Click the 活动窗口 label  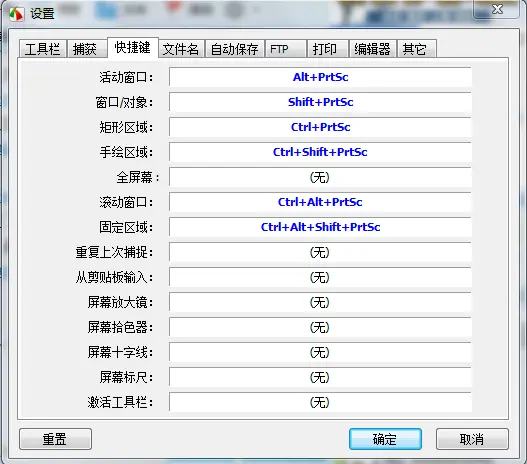click(x=126, y=78)
